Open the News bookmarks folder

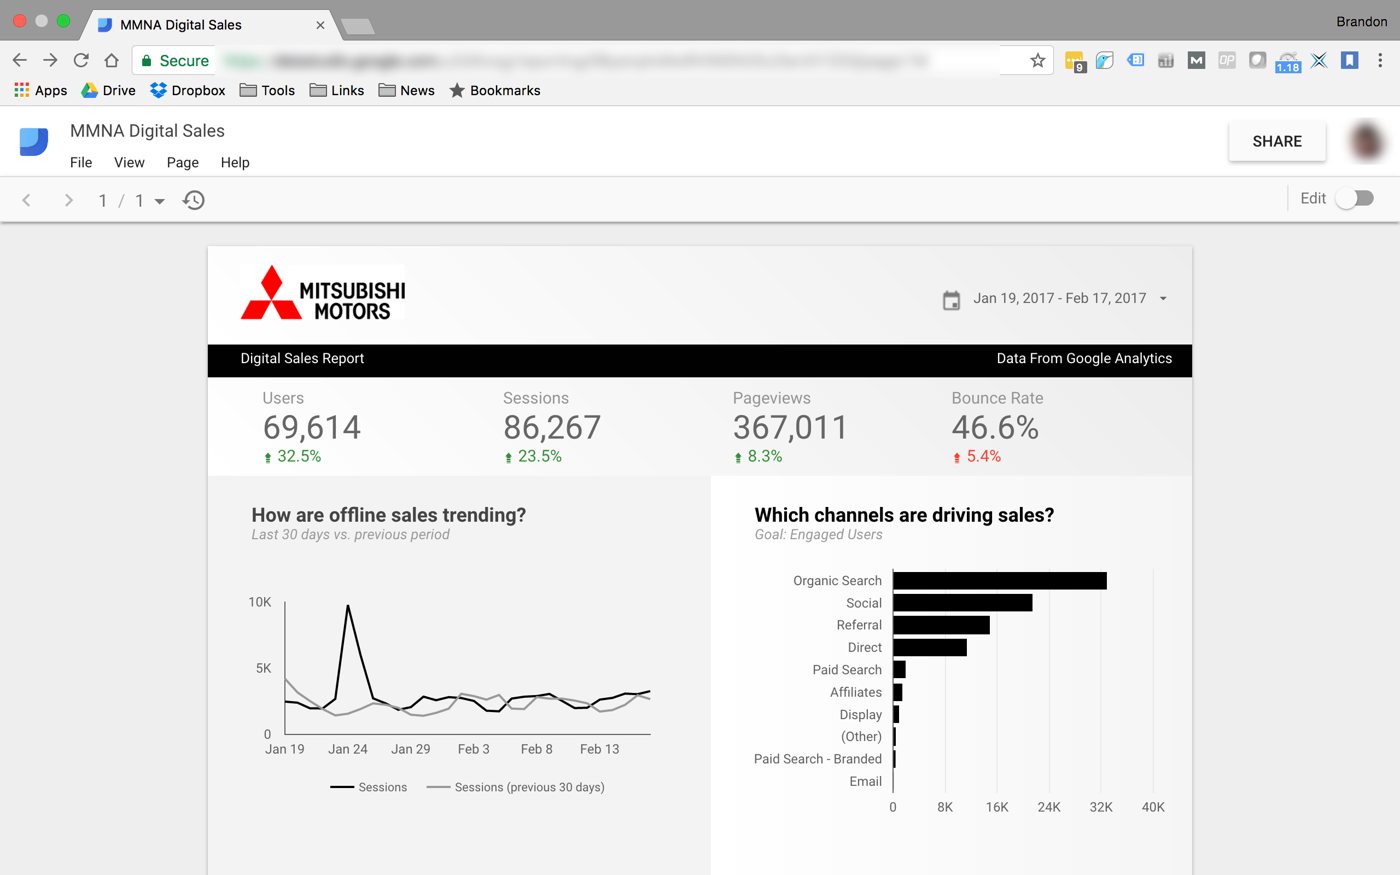pyautogui.click(x=406, y=90)
